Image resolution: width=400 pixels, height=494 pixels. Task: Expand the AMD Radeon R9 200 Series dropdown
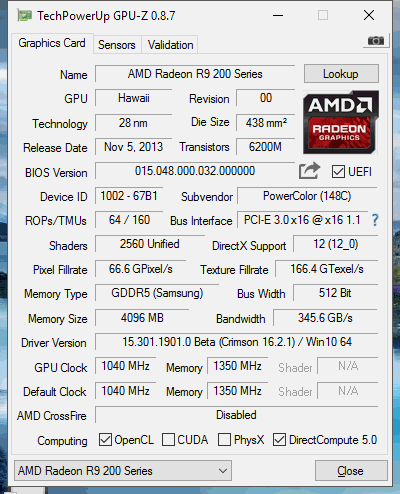[123, 471]
